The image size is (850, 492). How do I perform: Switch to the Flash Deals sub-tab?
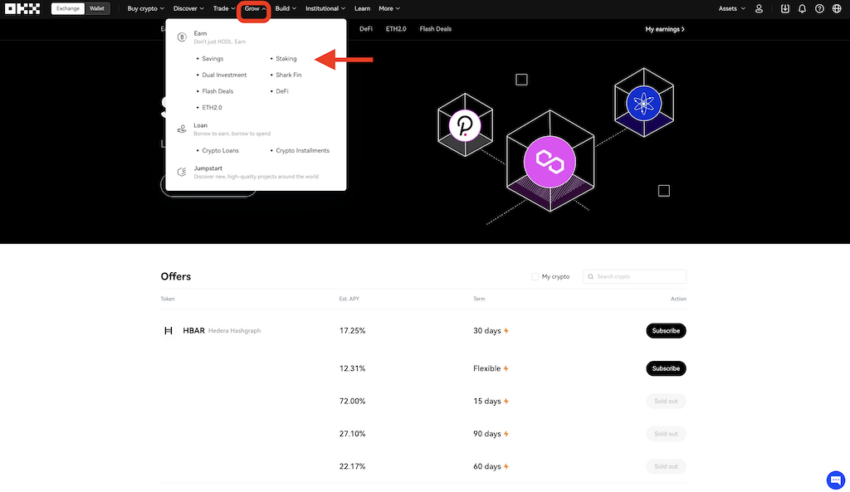pos(435,29)
